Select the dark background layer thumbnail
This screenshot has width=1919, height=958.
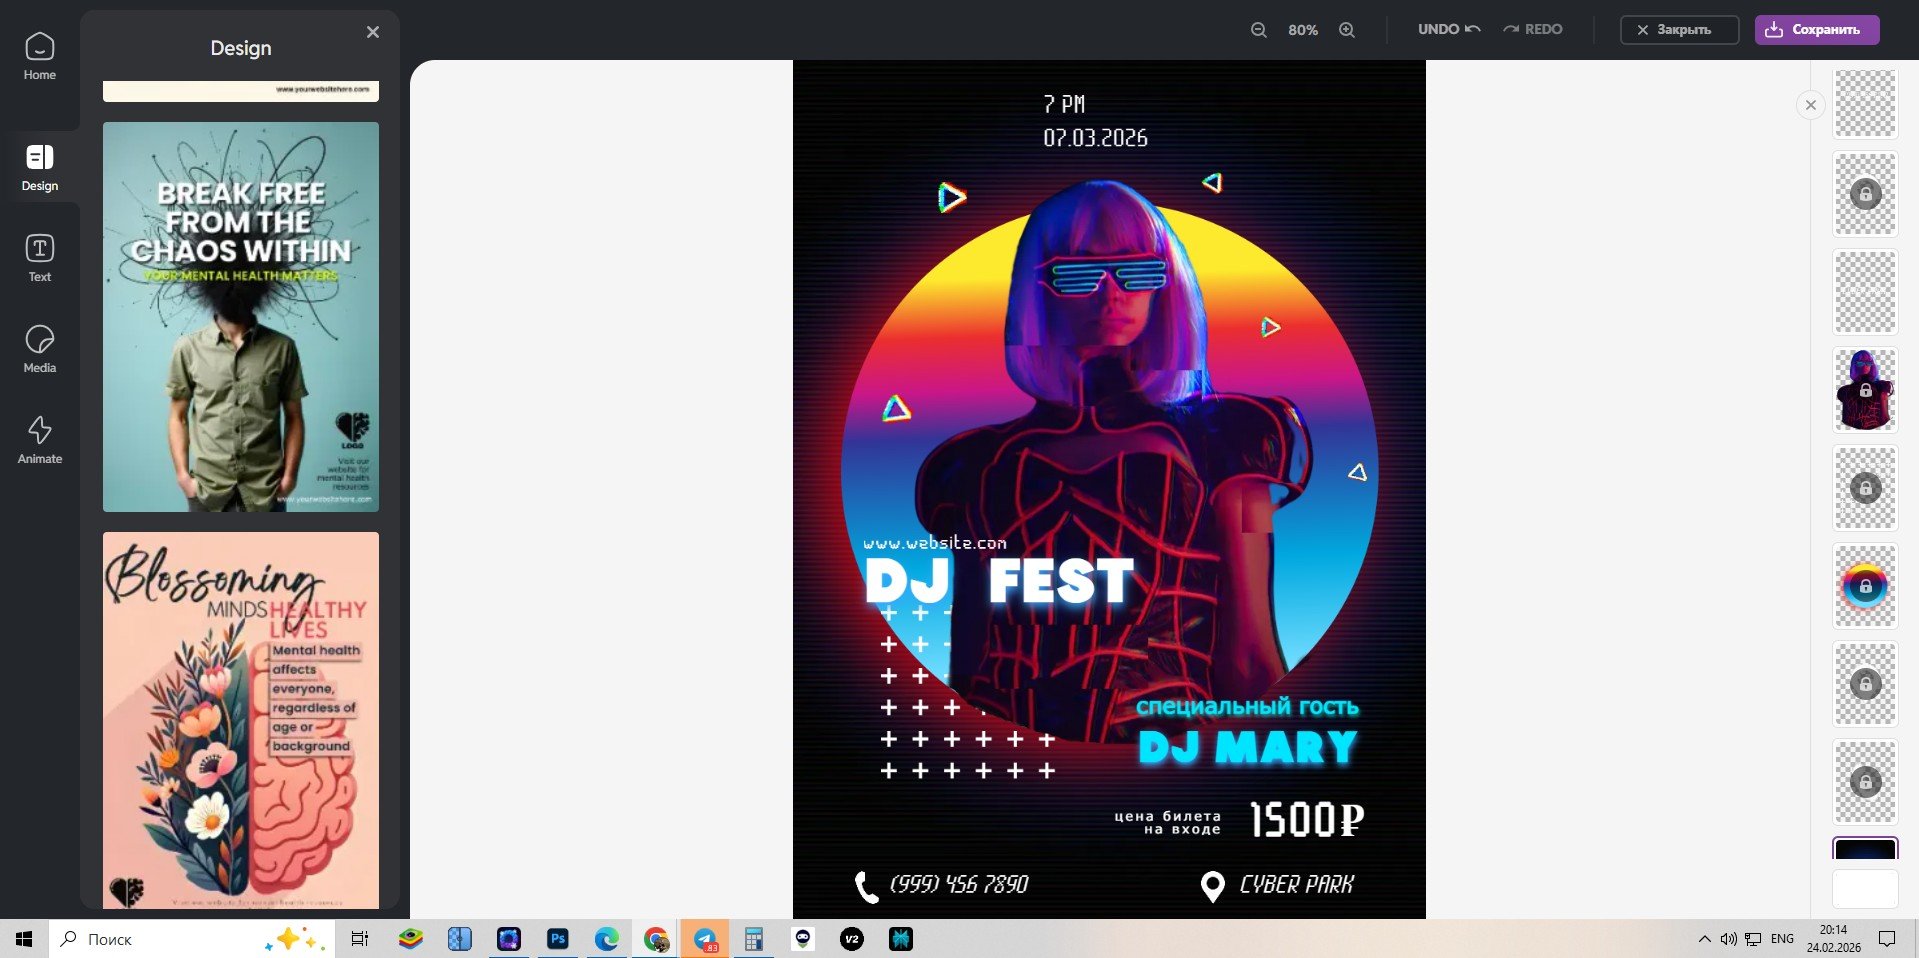1865,849
